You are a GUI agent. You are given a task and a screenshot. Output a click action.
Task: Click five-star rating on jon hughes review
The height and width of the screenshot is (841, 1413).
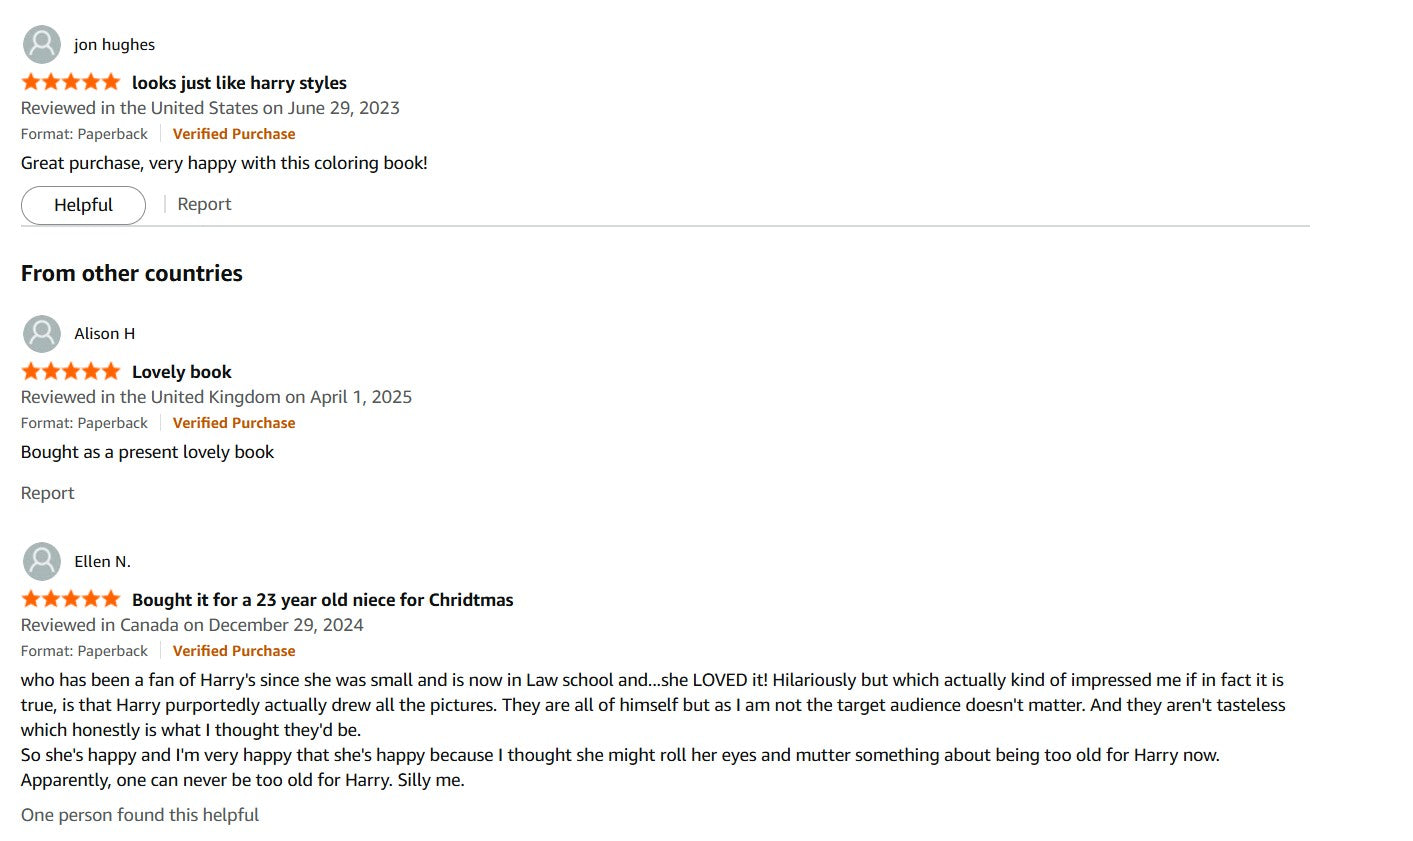(70, 82)
